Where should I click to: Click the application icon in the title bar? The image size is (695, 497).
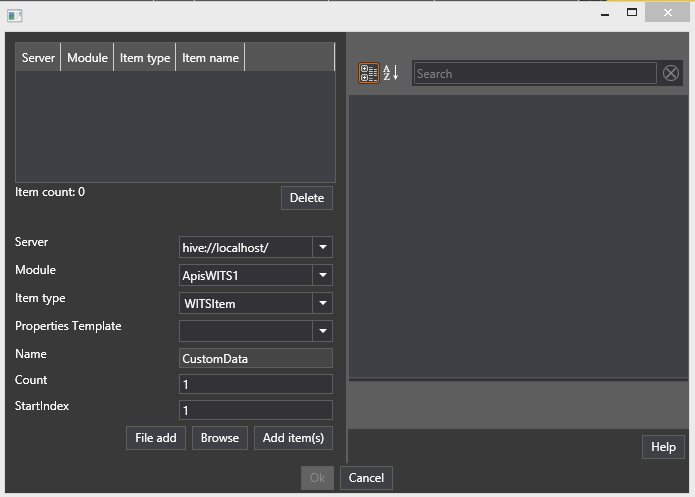(x=15, y=15)
